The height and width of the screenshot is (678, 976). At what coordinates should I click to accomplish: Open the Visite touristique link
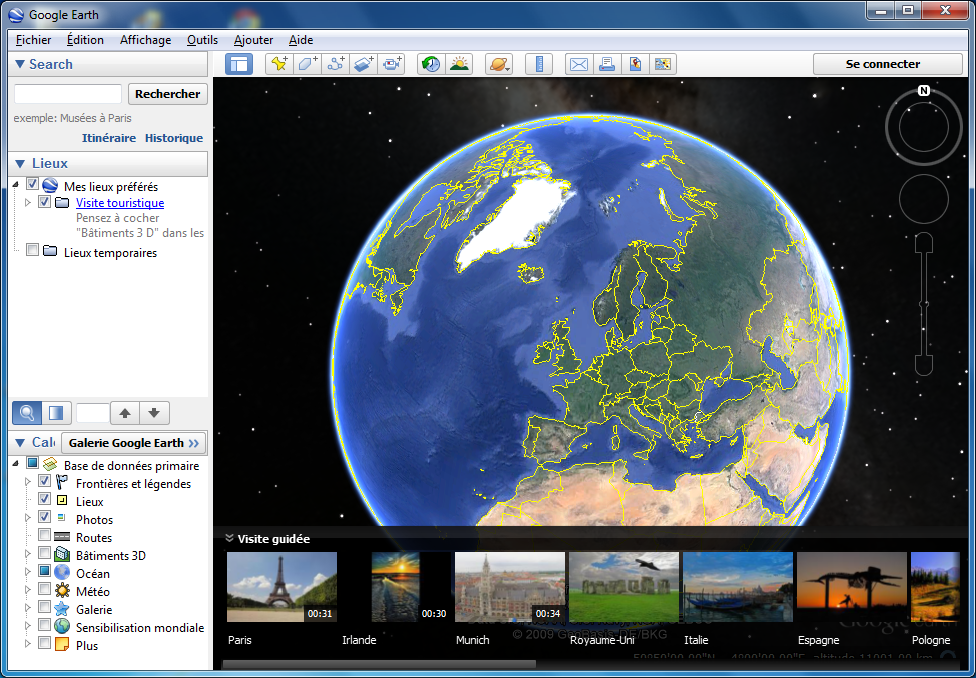click(120, 202)
